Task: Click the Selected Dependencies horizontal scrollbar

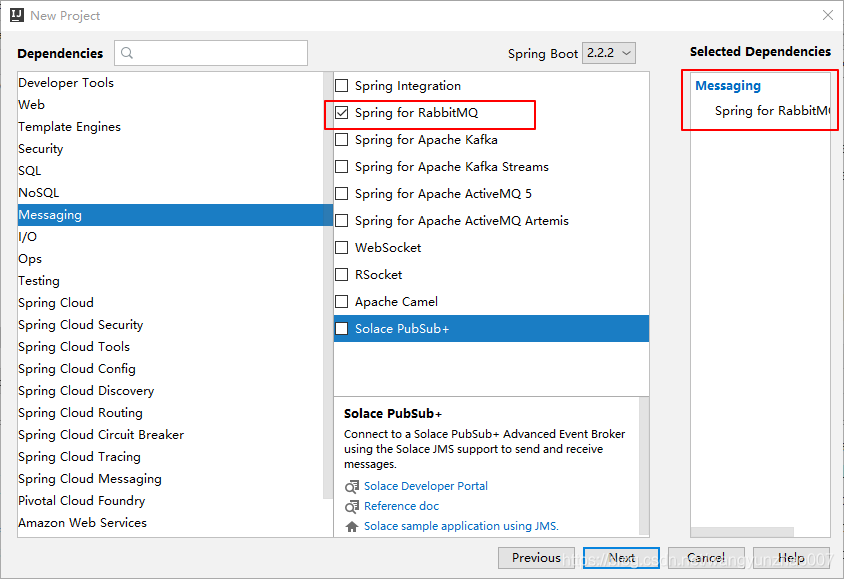Action: 742,532
